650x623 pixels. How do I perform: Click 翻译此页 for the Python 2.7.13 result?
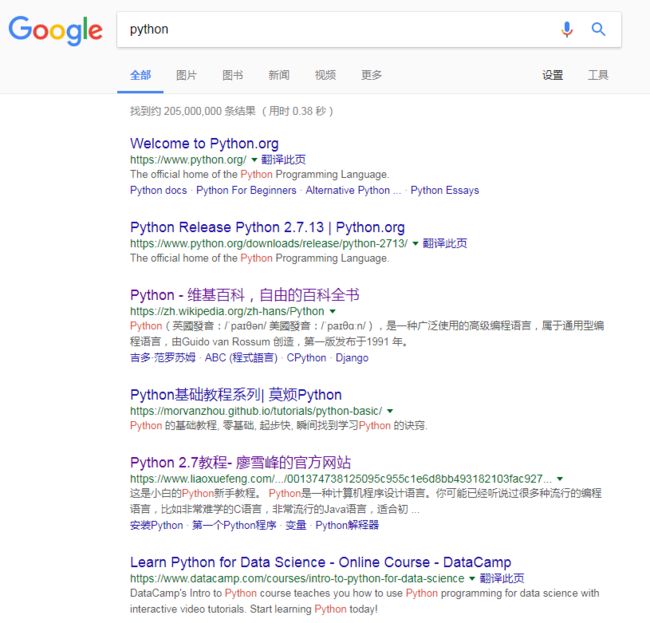445,243
